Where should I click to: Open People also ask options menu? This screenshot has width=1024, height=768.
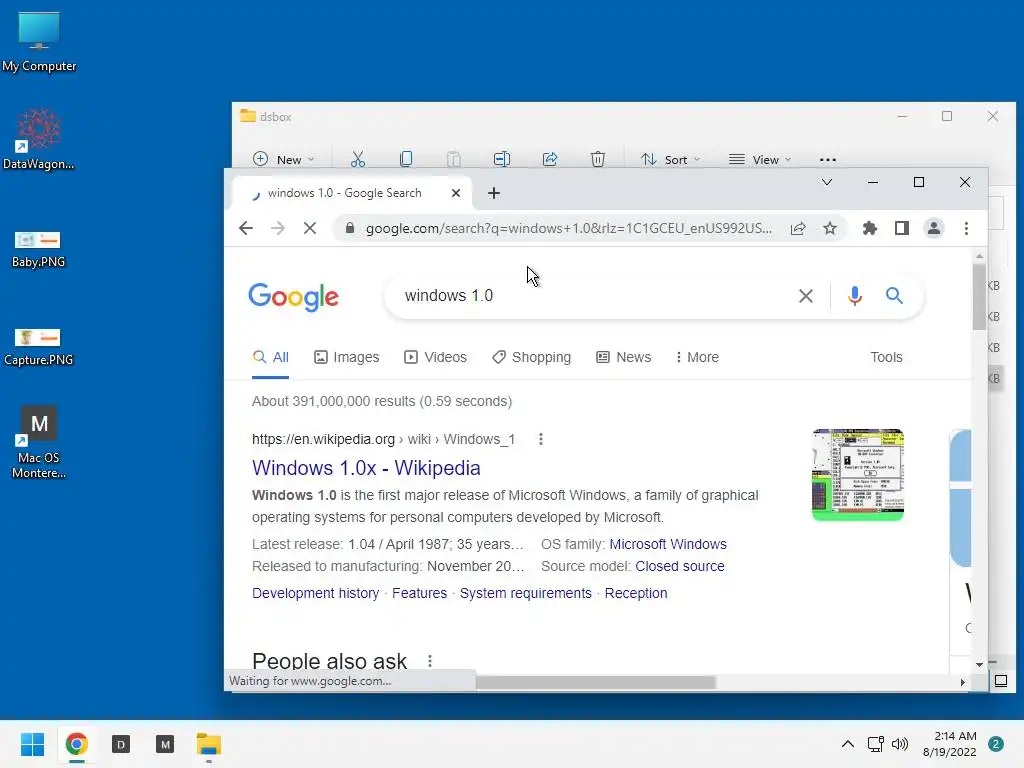[x=430, y=661]
